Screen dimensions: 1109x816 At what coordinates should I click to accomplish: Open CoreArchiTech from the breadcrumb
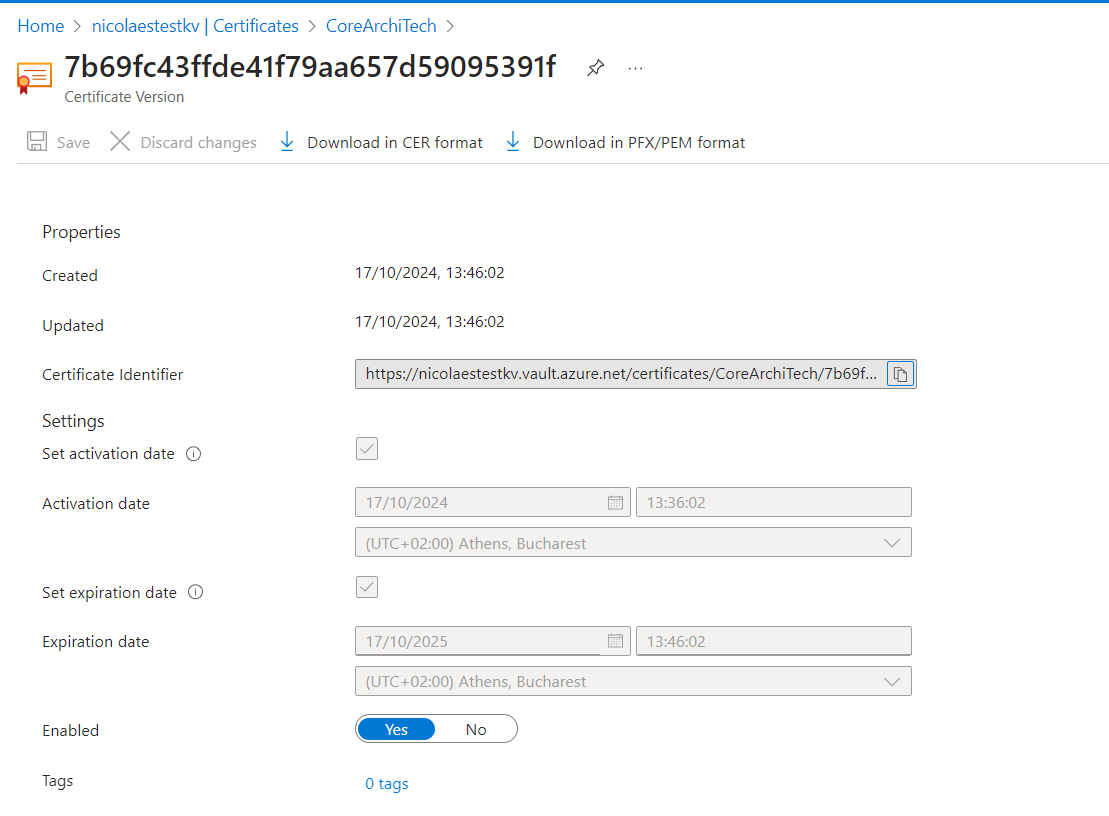380,25
